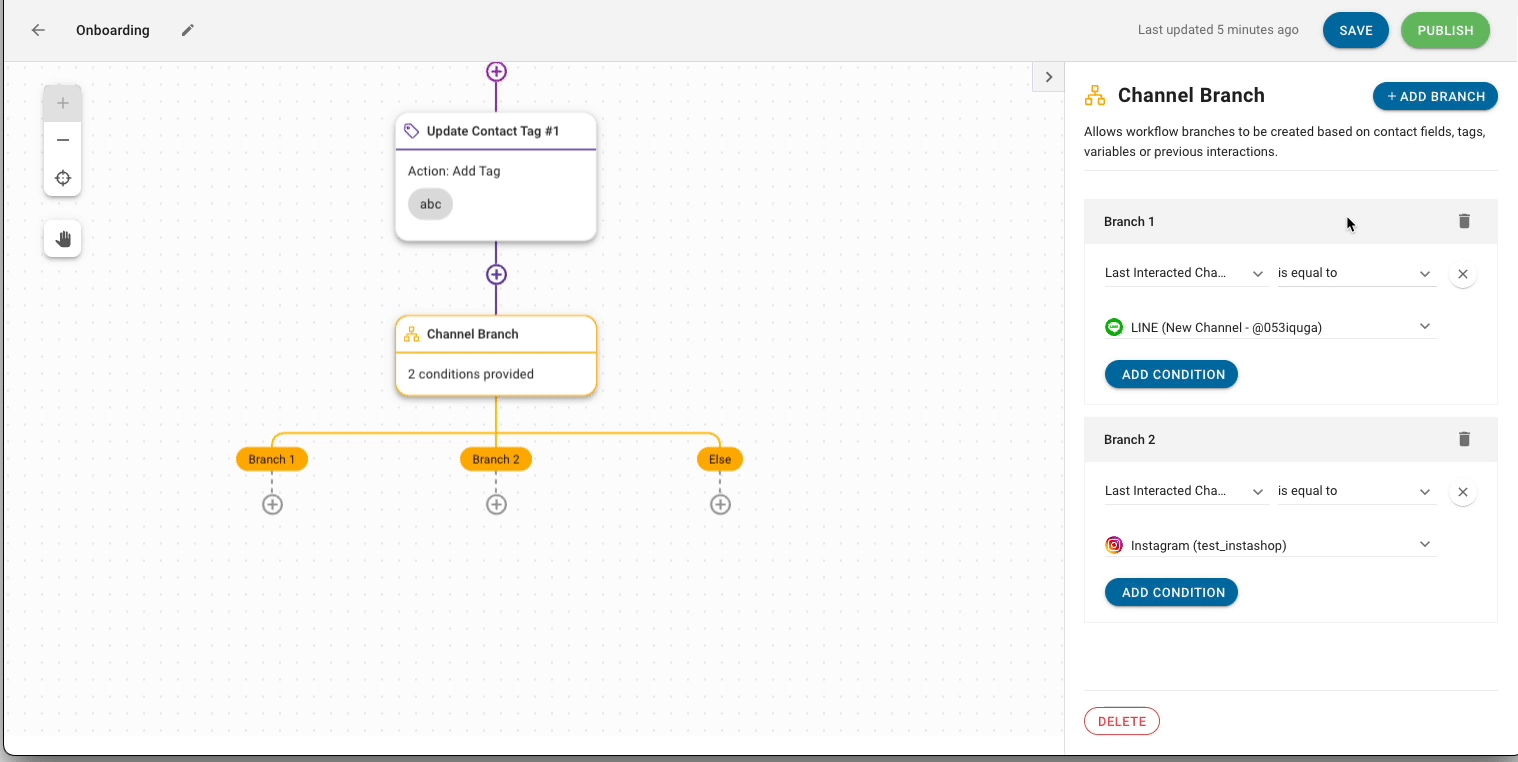Click the Publish button
Viewport: 1518px width, 762px height.
[x=1445, y=30]
